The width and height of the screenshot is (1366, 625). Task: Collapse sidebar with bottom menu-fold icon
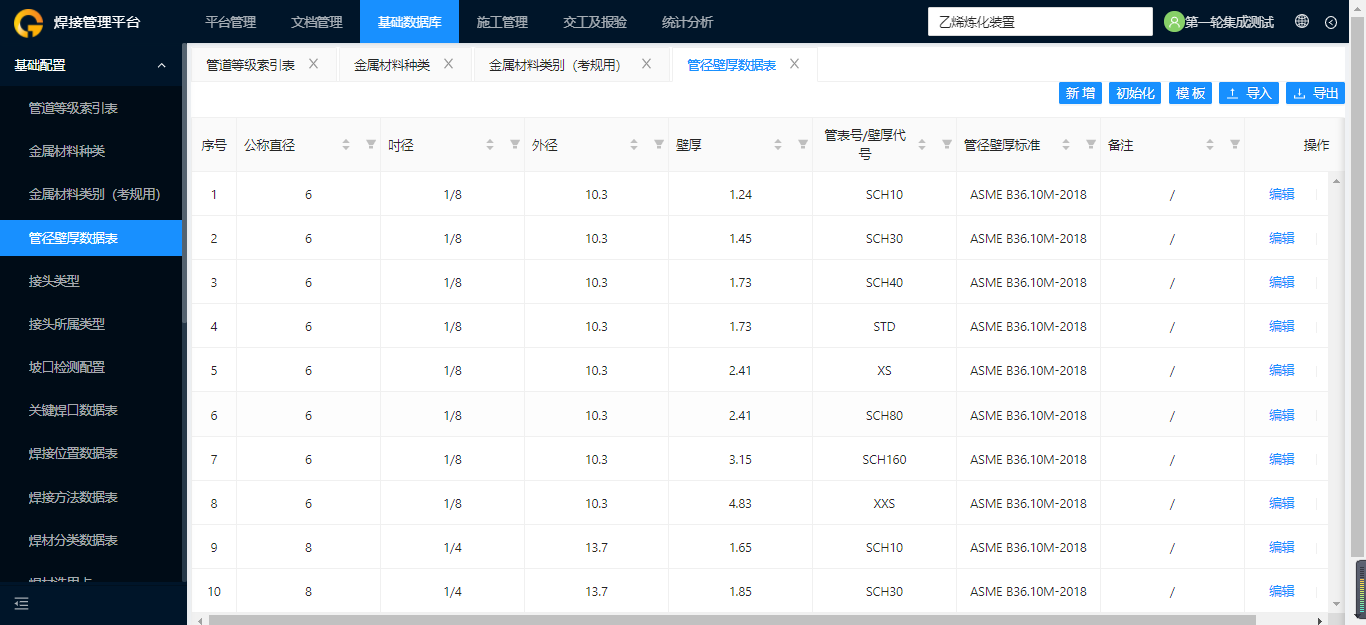[x=22, y=603]
